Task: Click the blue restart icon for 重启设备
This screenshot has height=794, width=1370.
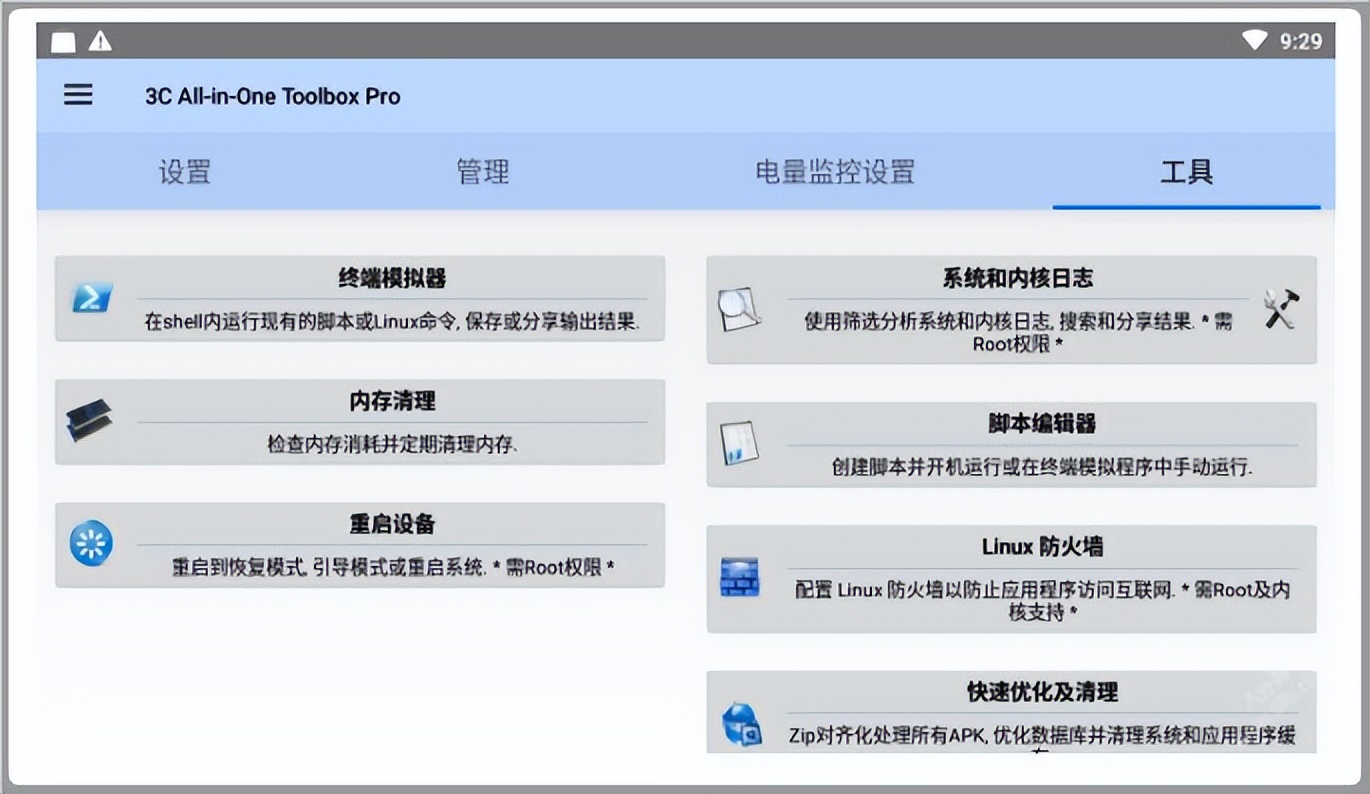Action: click(91, 544)
